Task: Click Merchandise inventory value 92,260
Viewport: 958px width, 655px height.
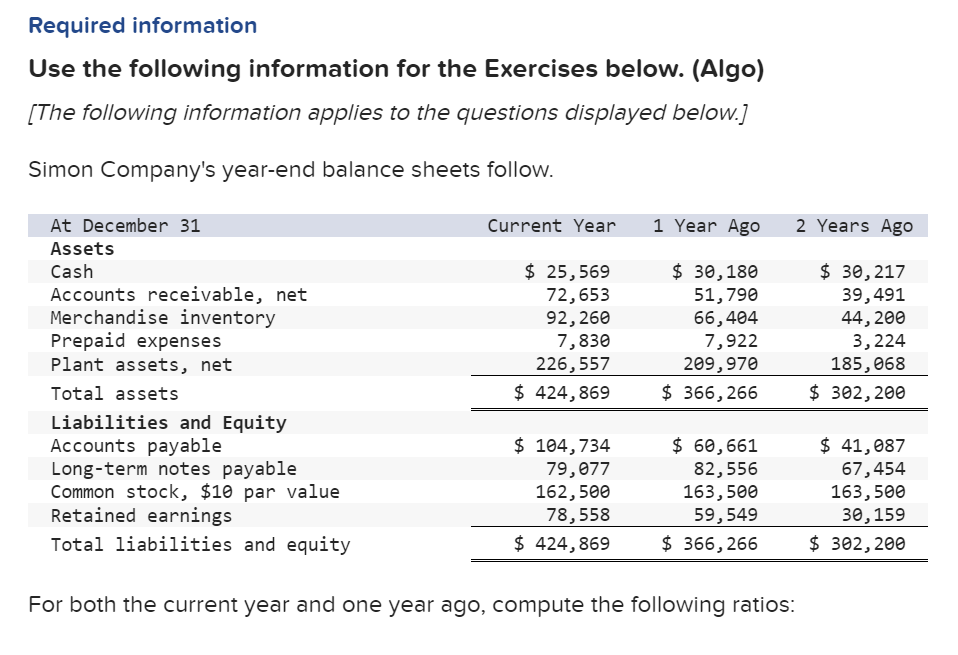Action: tap(578, 318)
